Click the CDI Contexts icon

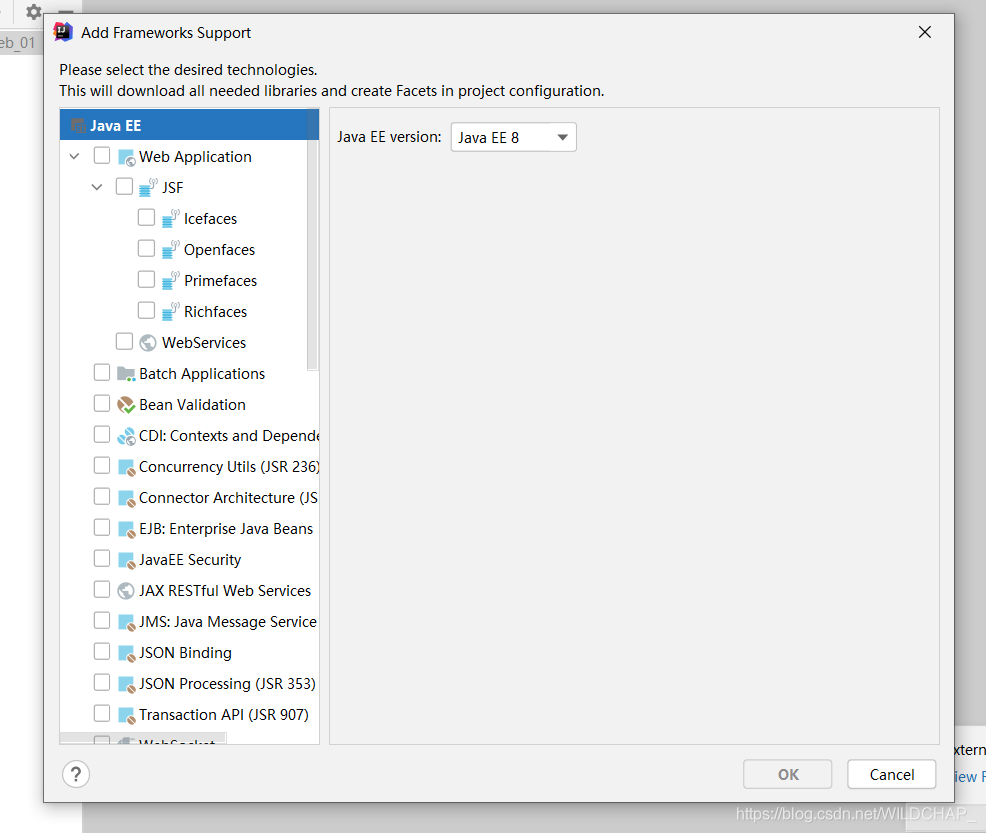[x=126, y=436]
